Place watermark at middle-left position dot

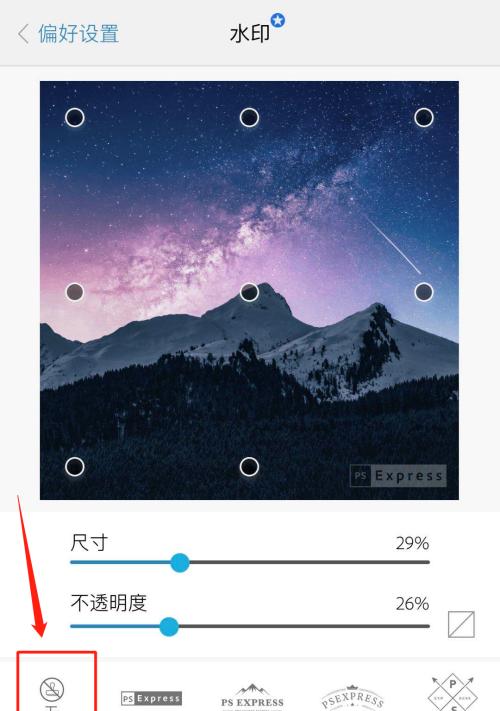(x=75, y=292)
